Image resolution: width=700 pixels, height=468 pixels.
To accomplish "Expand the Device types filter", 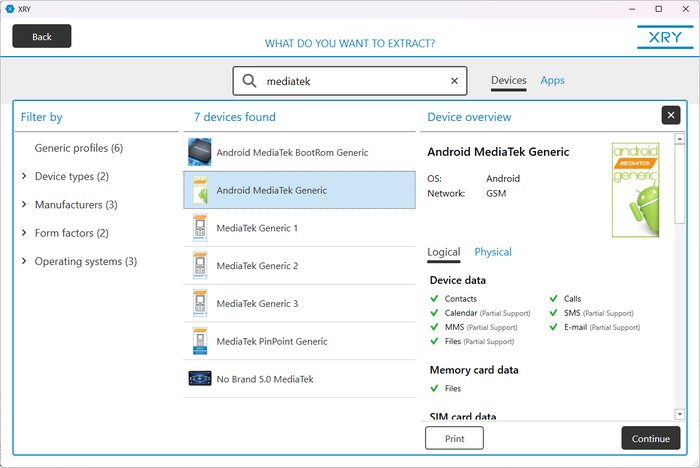I will pos(24,177).
